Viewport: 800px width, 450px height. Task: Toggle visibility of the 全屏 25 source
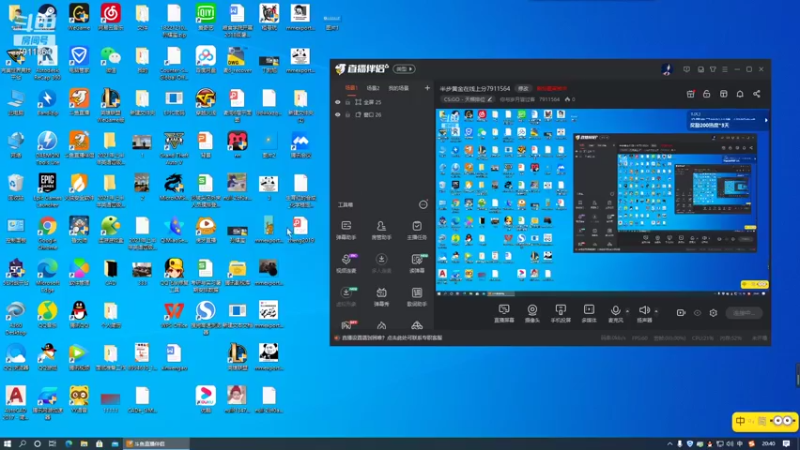pos(337,102)
